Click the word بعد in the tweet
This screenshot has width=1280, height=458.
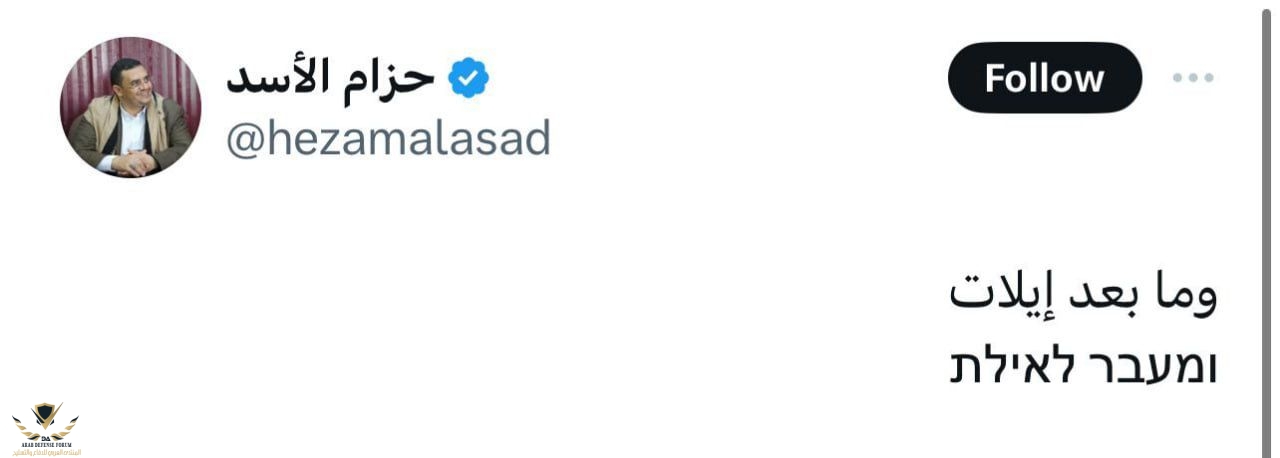pyautogui.click(x=1100, y=295)
